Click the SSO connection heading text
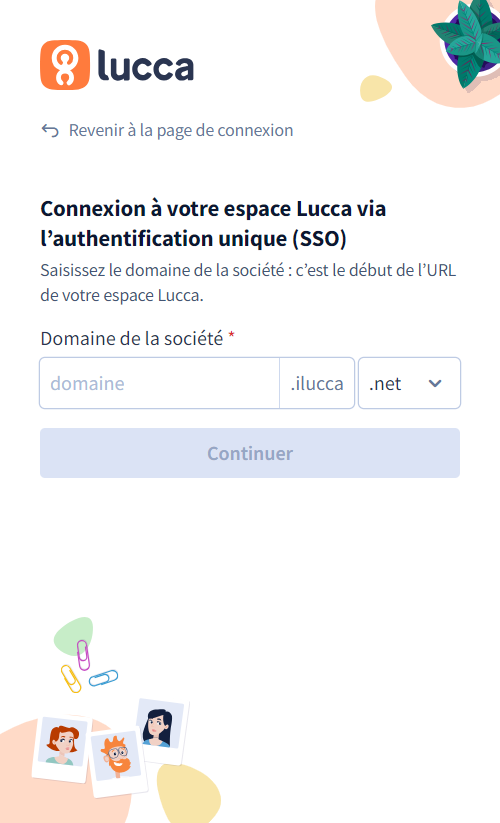The image size is (500, 823). [x=213, y=224]
